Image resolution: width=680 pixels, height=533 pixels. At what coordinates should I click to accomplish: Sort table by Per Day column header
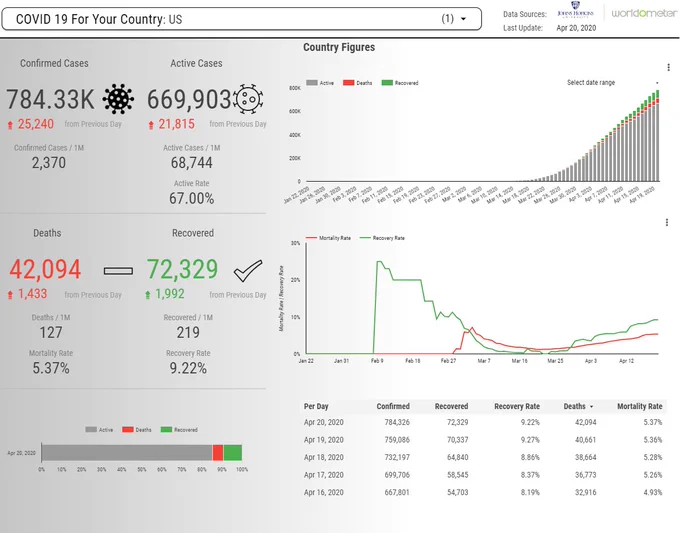(316, 406)
